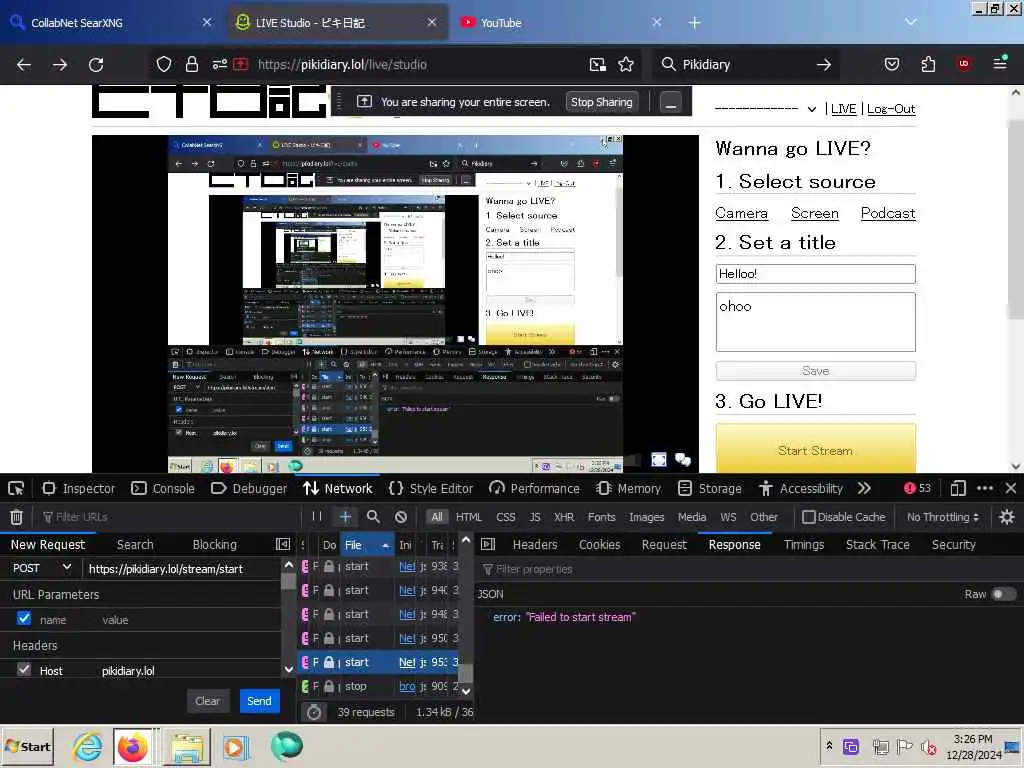Screen dimensions: 1024x768
Task: Toggle the All request type filter
Action: click(437, 517)
